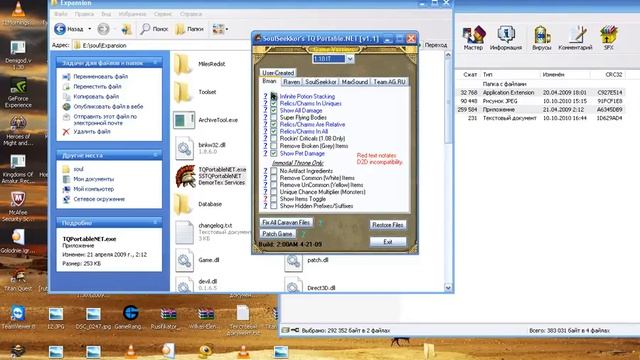Click the SFX icon in WinRAR toolbar

609,38
